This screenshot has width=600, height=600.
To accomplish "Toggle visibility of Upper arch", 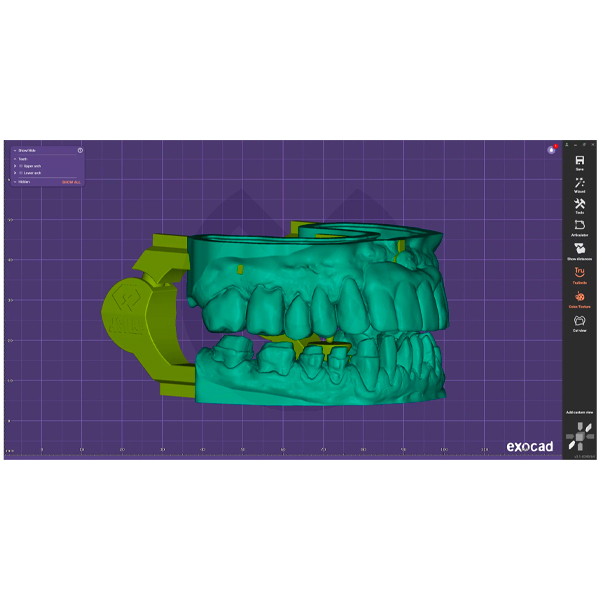I will tap(21, 165).
